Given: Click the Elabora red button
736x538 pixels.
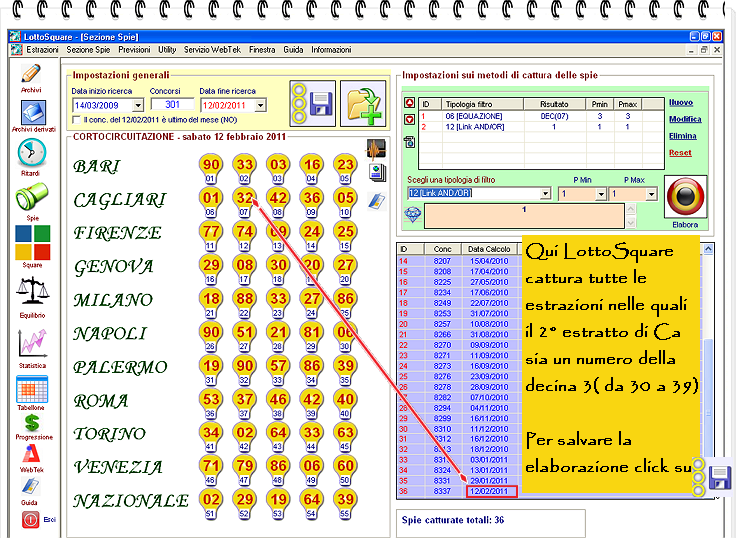Looking at the screenshot, I should click(685, 196).
